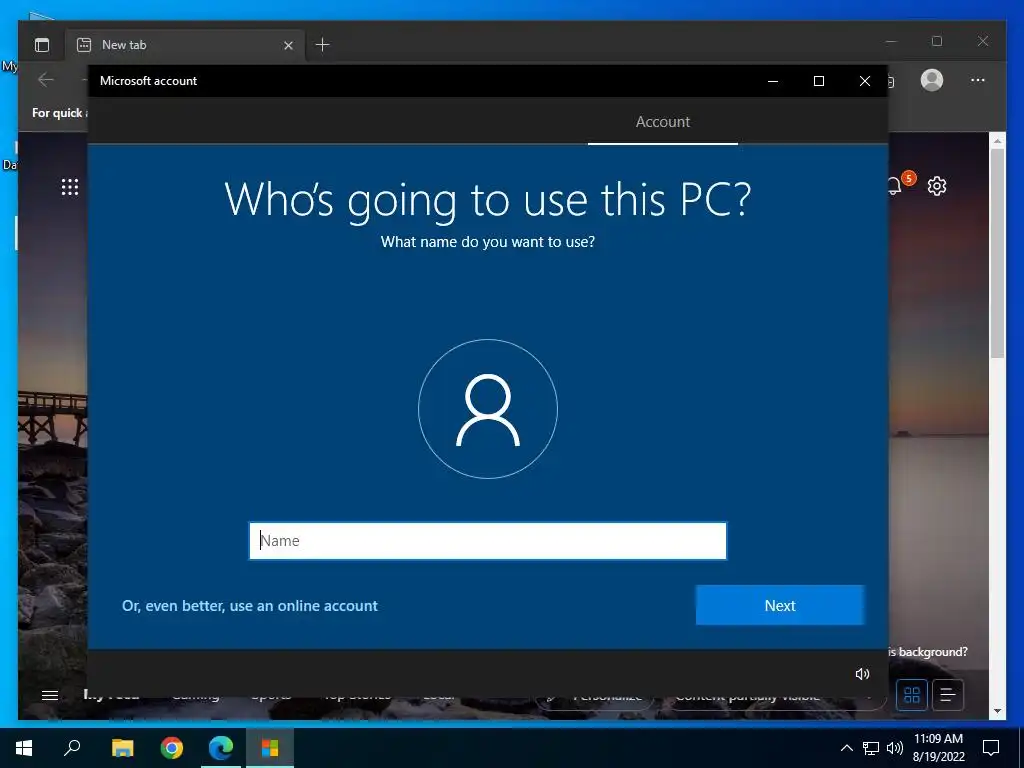Click the Edge vertical scrollbar thumb
The width and height of the screenshot is (1024, 768).
pyautogui.click(x=997, y=253)
